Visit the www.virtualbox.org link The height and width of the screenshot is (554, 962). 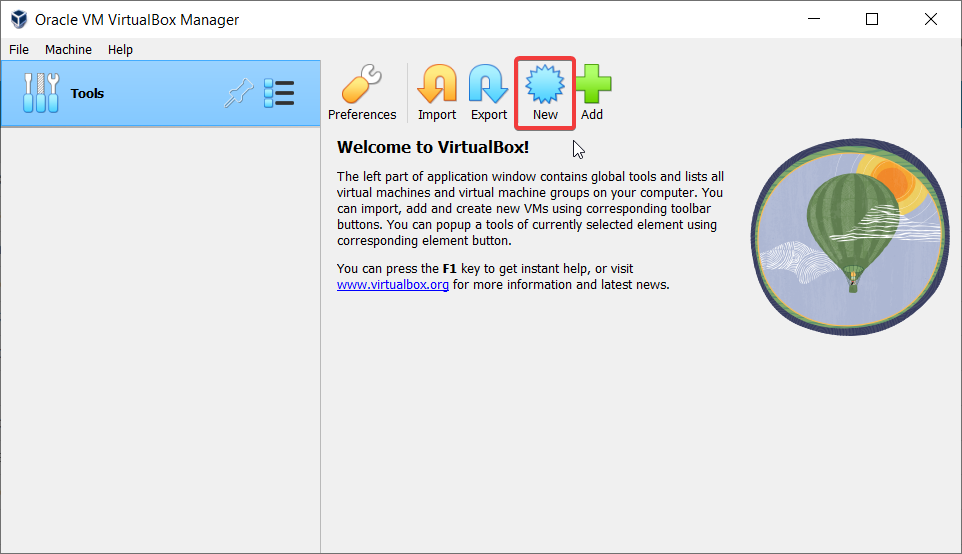coord(392,285)
